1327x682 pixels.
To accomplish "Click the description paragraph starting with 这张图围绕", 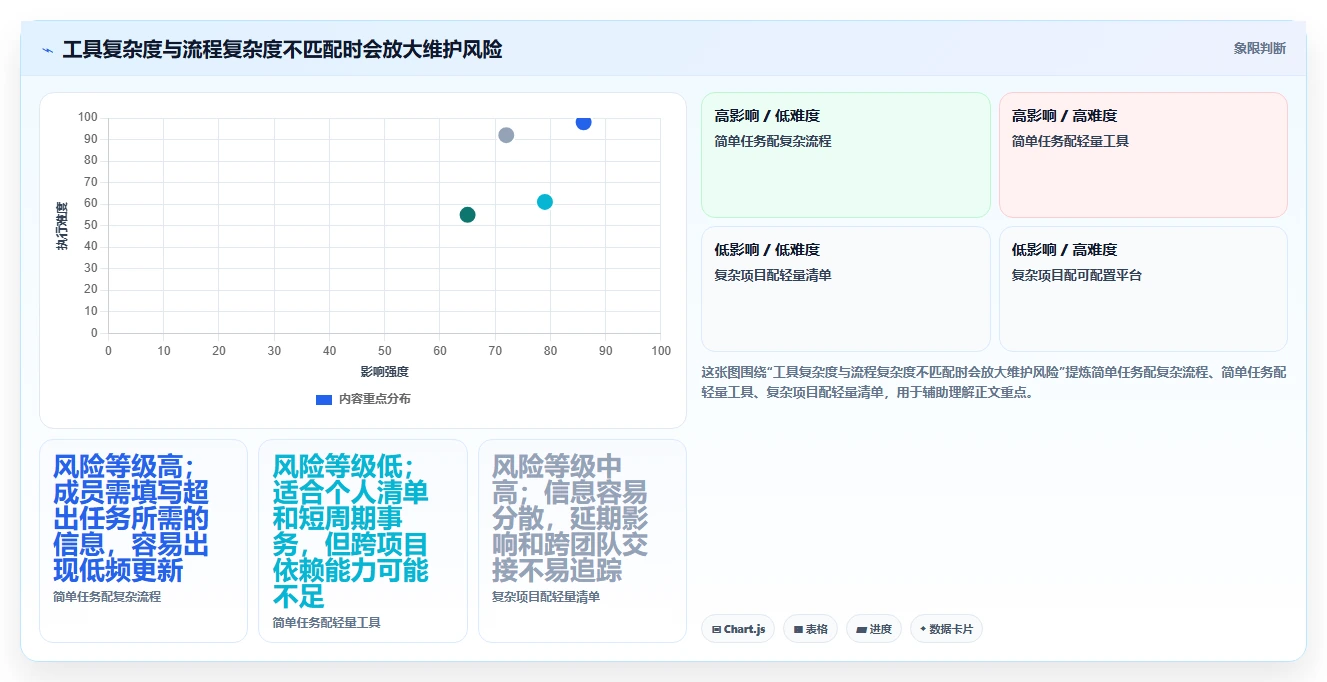I will pyautogui.click(x=994, y=382).
